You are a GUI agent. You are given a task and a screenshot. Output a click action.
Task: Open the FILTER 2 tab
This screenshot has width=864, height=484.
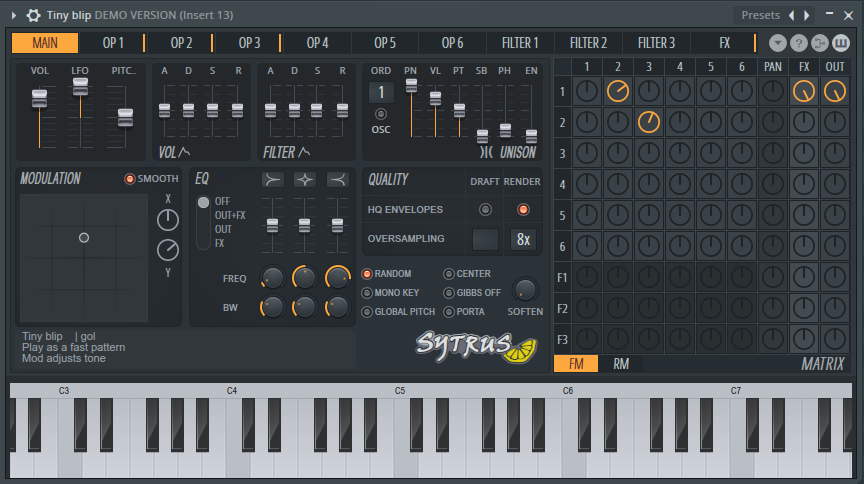[588, 42]
